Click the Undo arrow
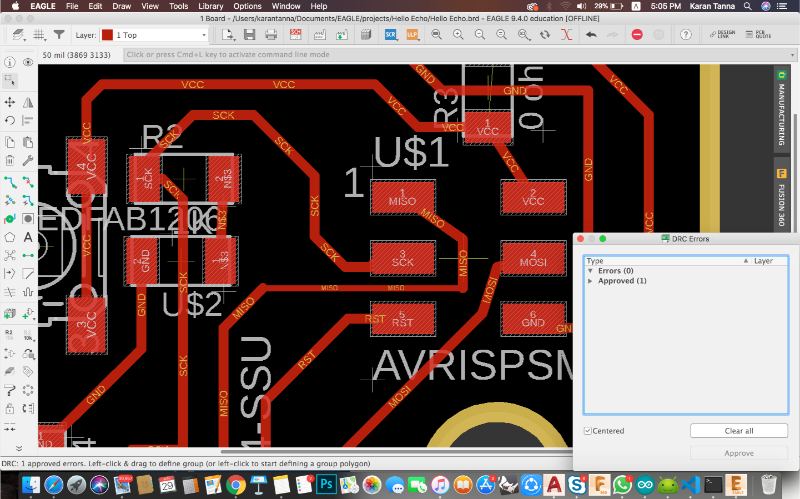The height and width of the screenshot is (499, 800). [591, 35]
